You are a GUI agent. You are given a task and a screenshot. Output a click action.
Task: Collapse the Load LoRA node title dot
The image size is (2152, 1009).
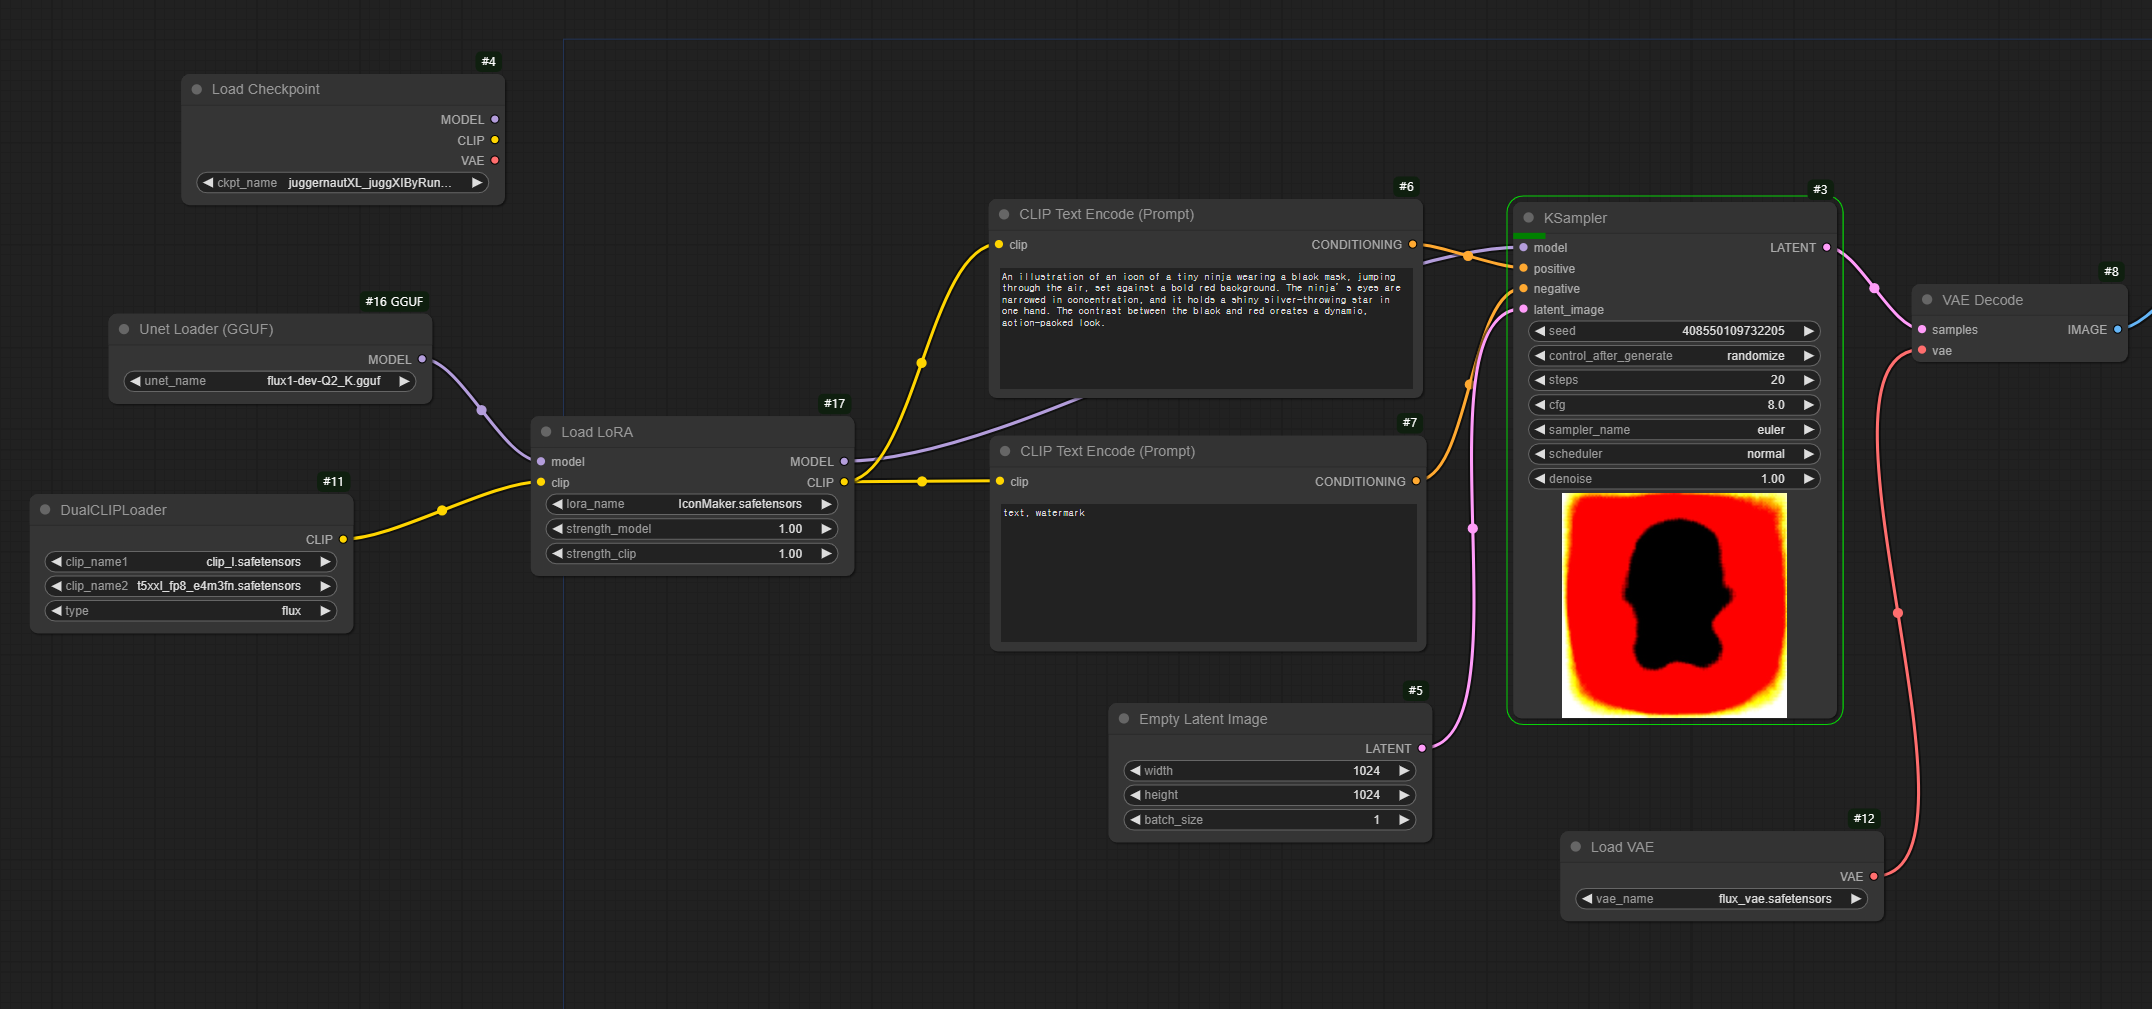(x=546, y=432)
